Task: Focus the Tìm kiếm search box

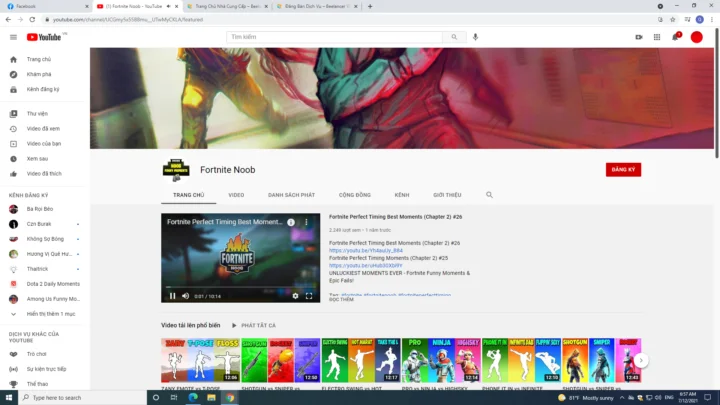Action: tap(334, 37)
